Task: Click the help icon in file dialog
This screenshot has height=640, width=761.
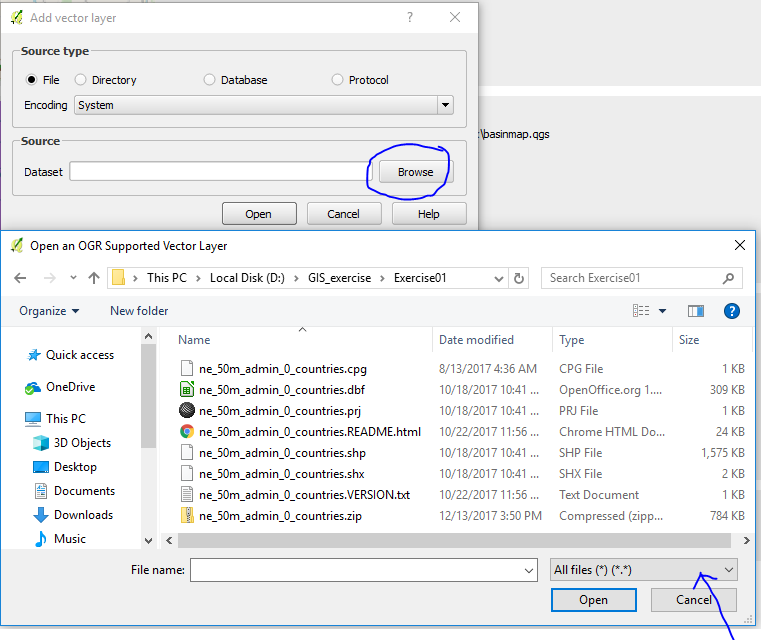Action: pyautogui.click(x=731, y=311)
